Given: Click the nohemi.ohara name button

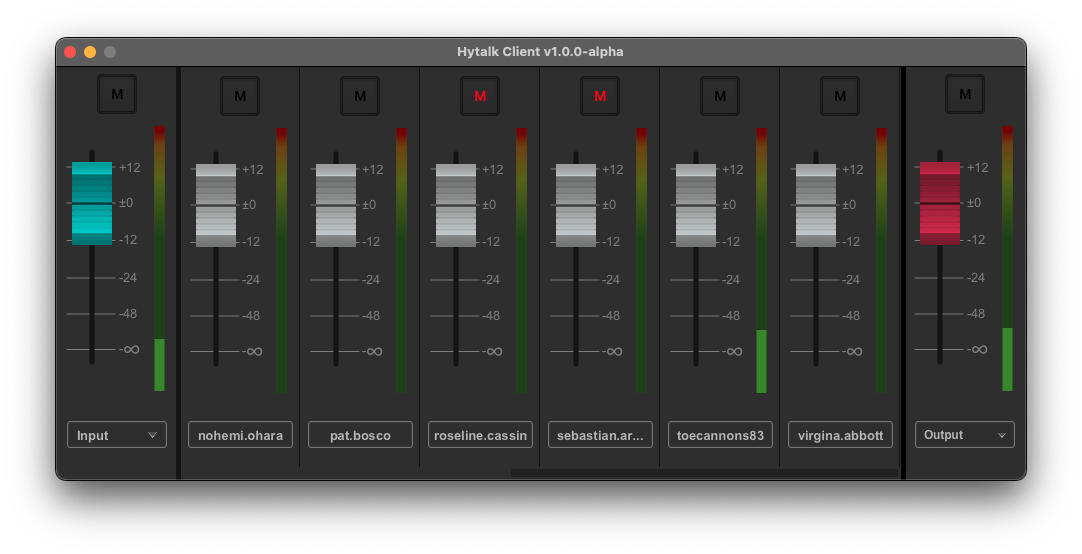Looking at the screenshot, I should coord(240,435).
